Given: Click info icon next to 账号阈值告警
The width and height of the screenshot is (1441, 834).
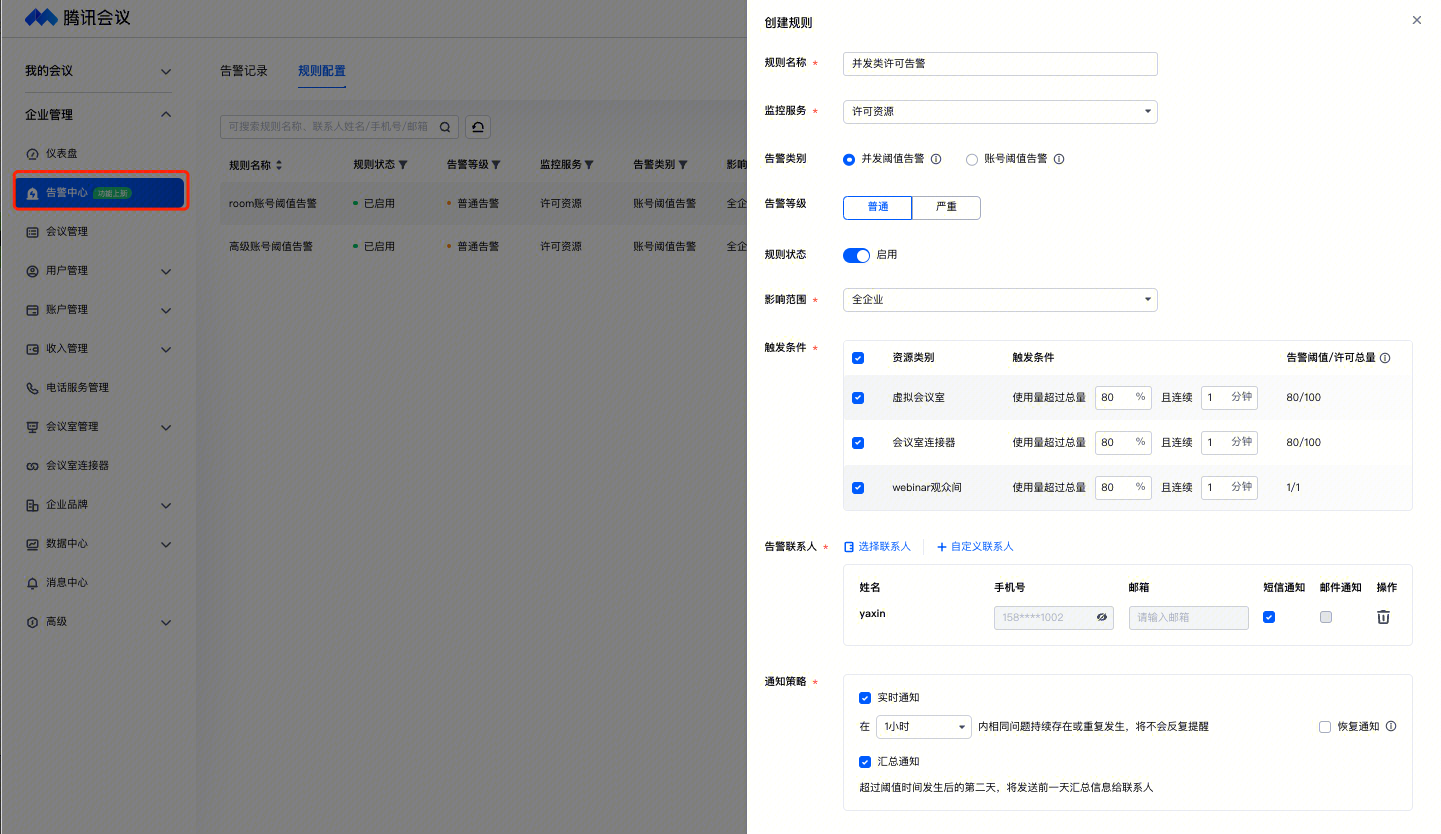Looking at the screenshot, I should tap(1059, 159).
